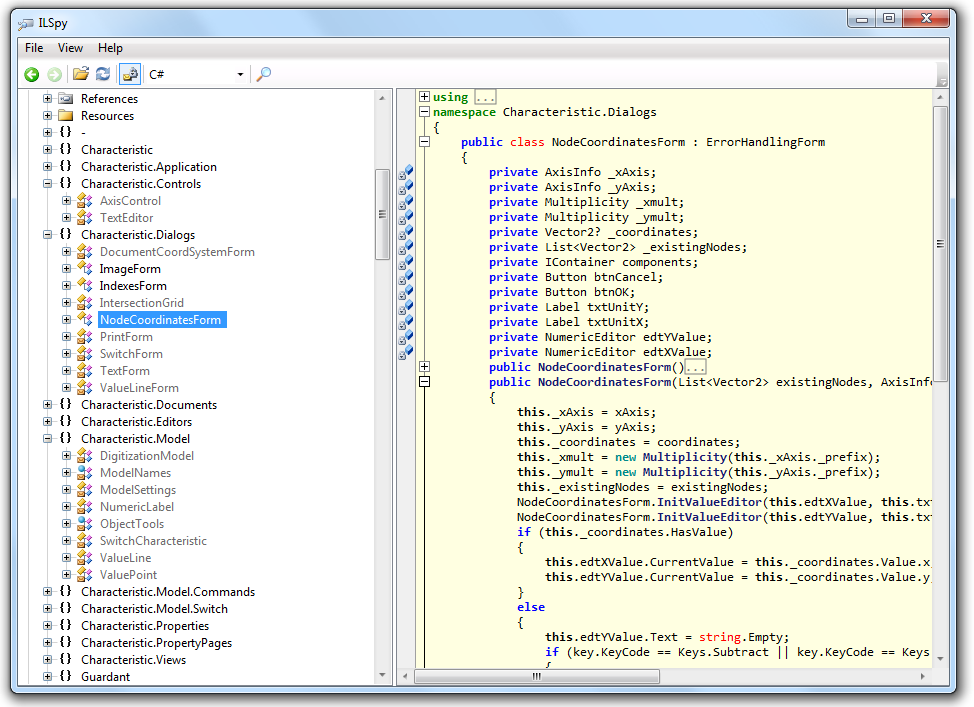Expand the NodeCoordinatesForm class node
This screenshot has width=974, height=707.
point(66,319)
